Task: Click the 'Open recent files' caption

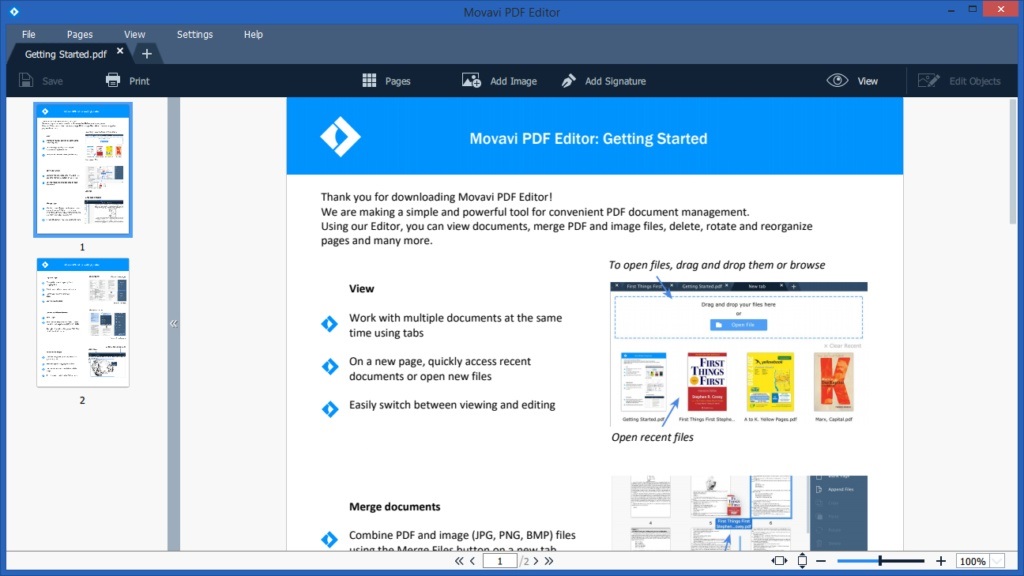Action: click(x=652, y=438)
